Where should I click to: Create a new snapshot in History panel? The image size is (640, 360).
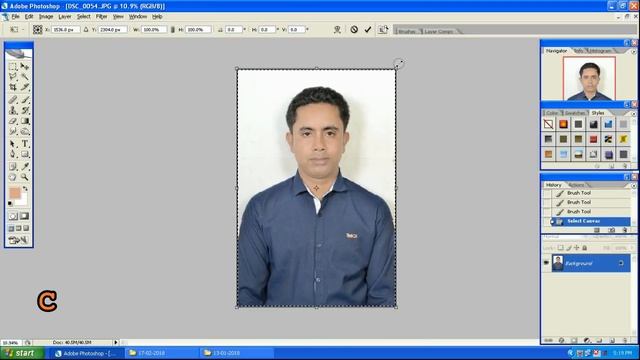[x=611, y=230]
